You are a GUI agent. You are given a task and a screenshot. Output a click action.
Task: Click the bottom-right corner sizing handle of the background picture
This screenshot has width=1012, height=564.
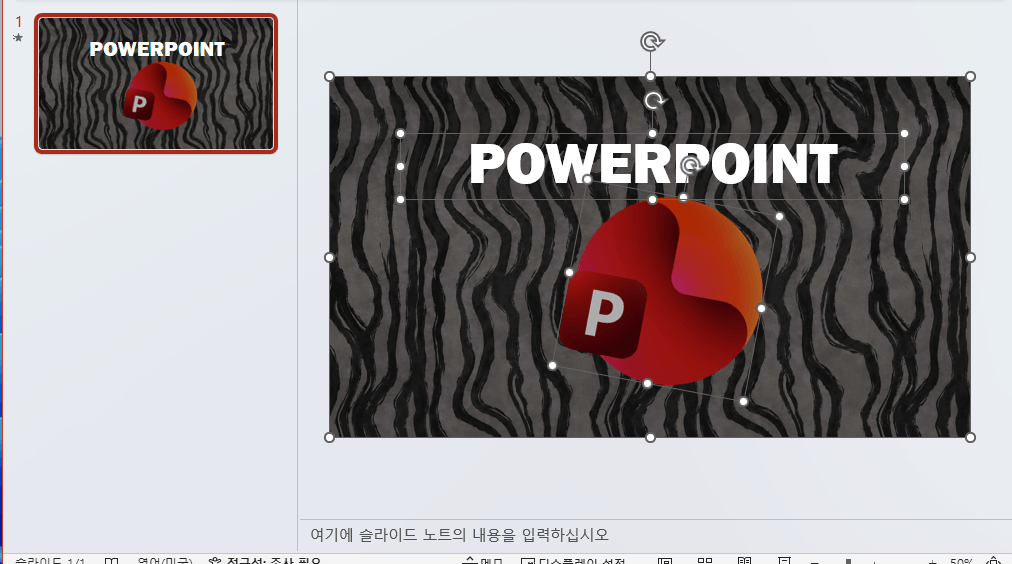pyautogui.click(x=970, y=438)
